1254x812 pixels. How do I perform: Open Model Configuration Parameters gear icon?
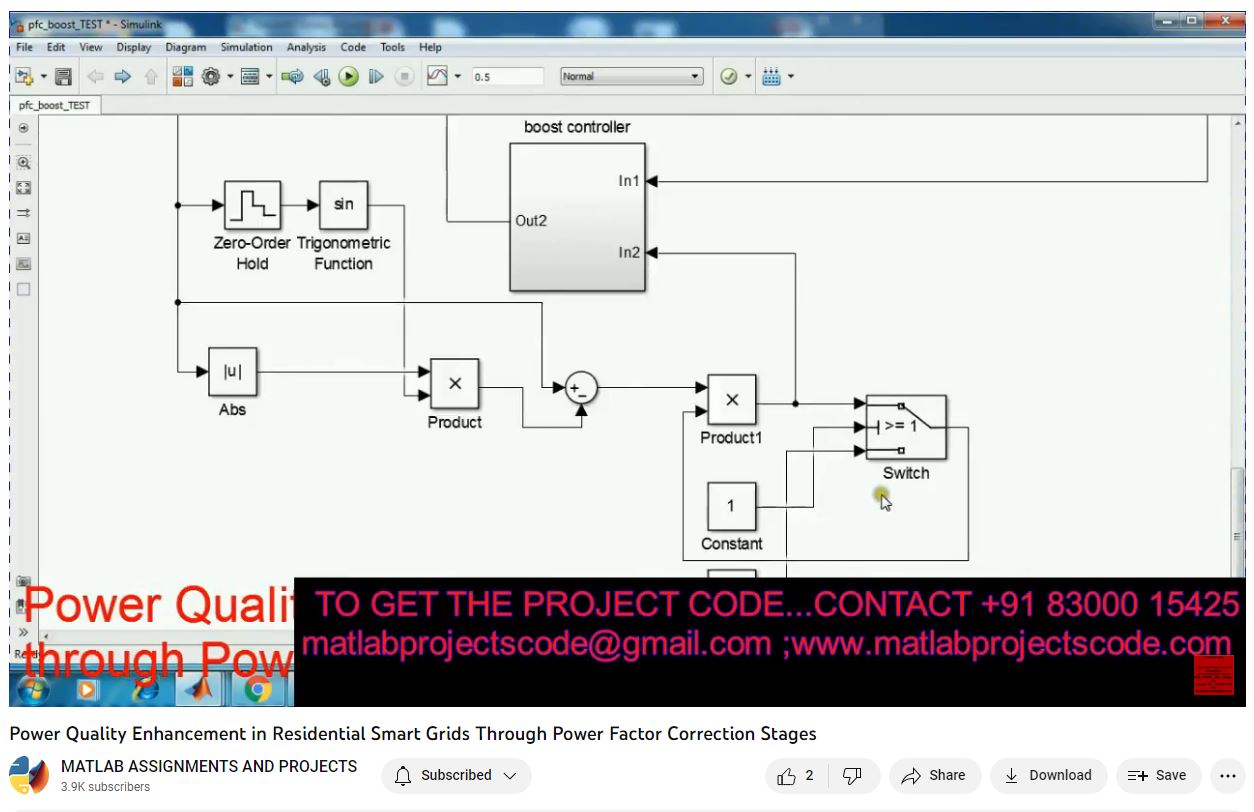click(210, 77)
